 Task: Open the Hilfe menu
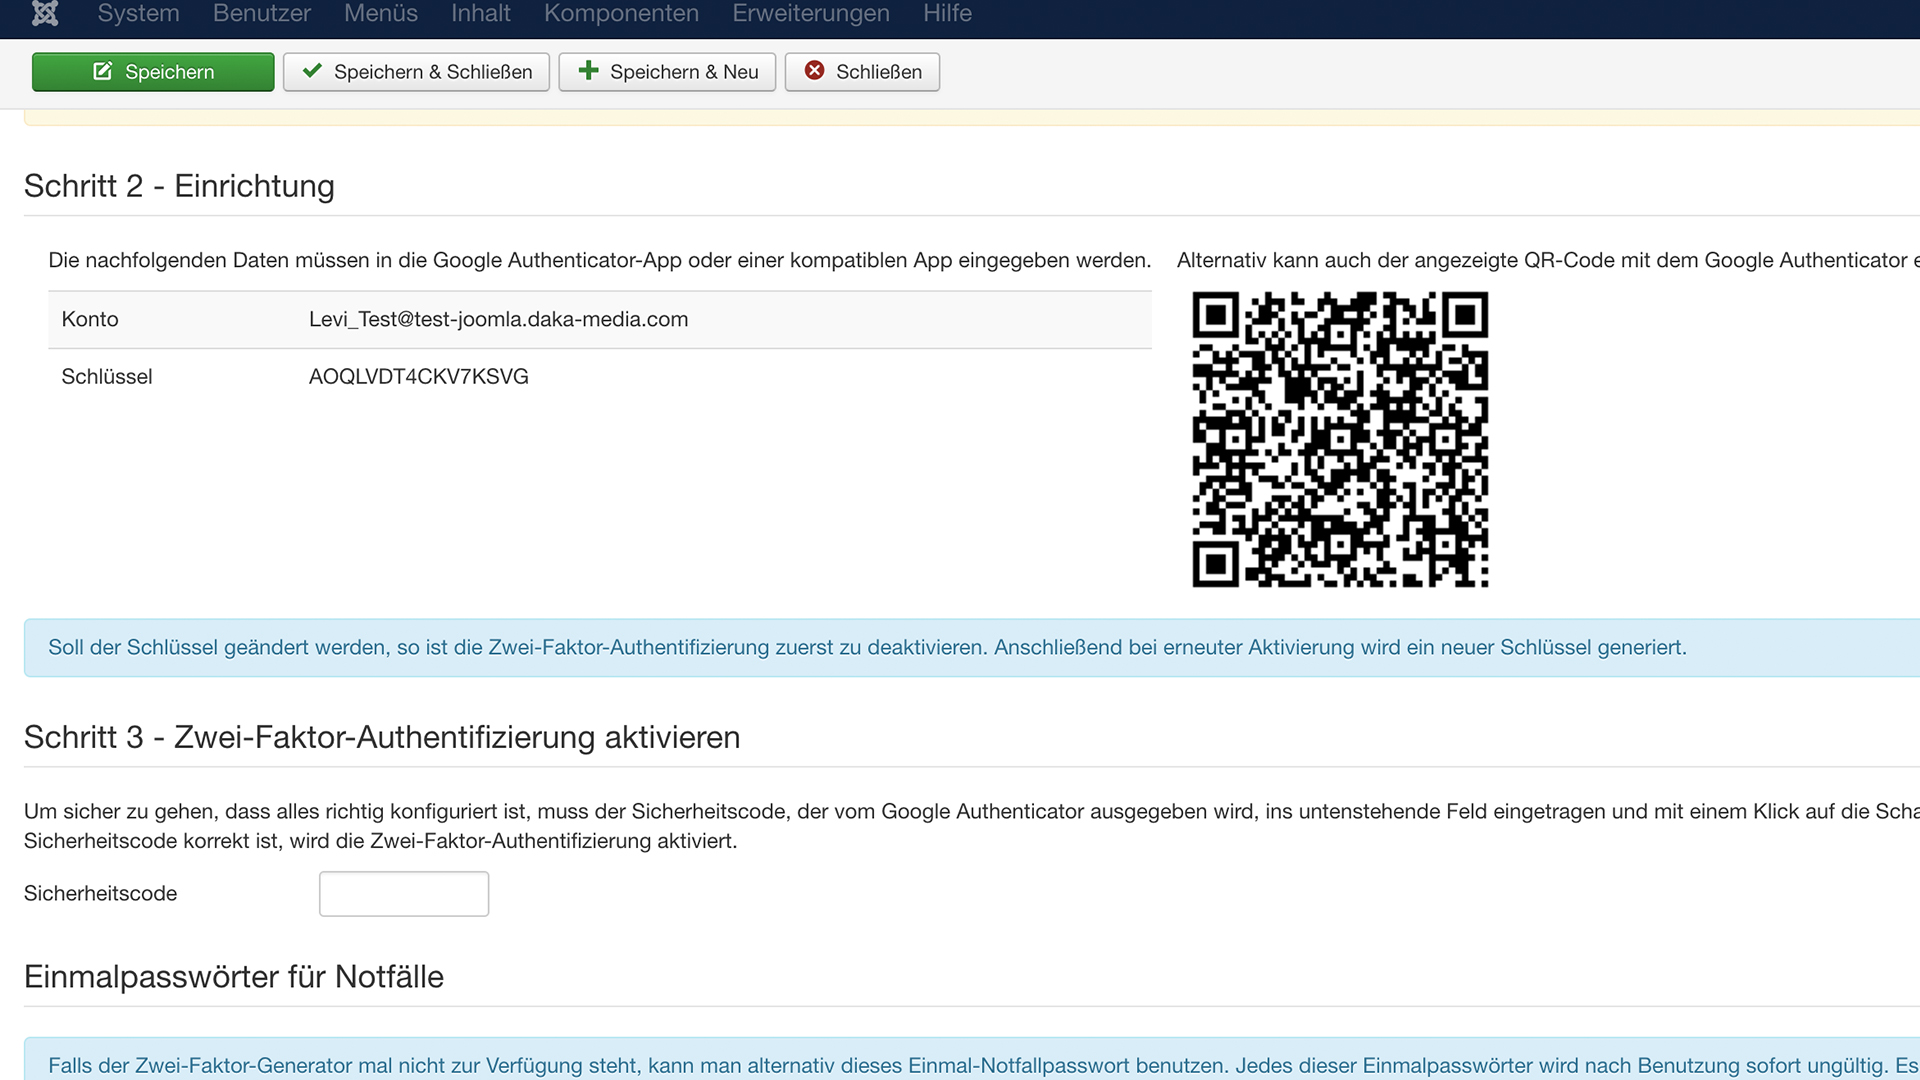tap(947, 13)
